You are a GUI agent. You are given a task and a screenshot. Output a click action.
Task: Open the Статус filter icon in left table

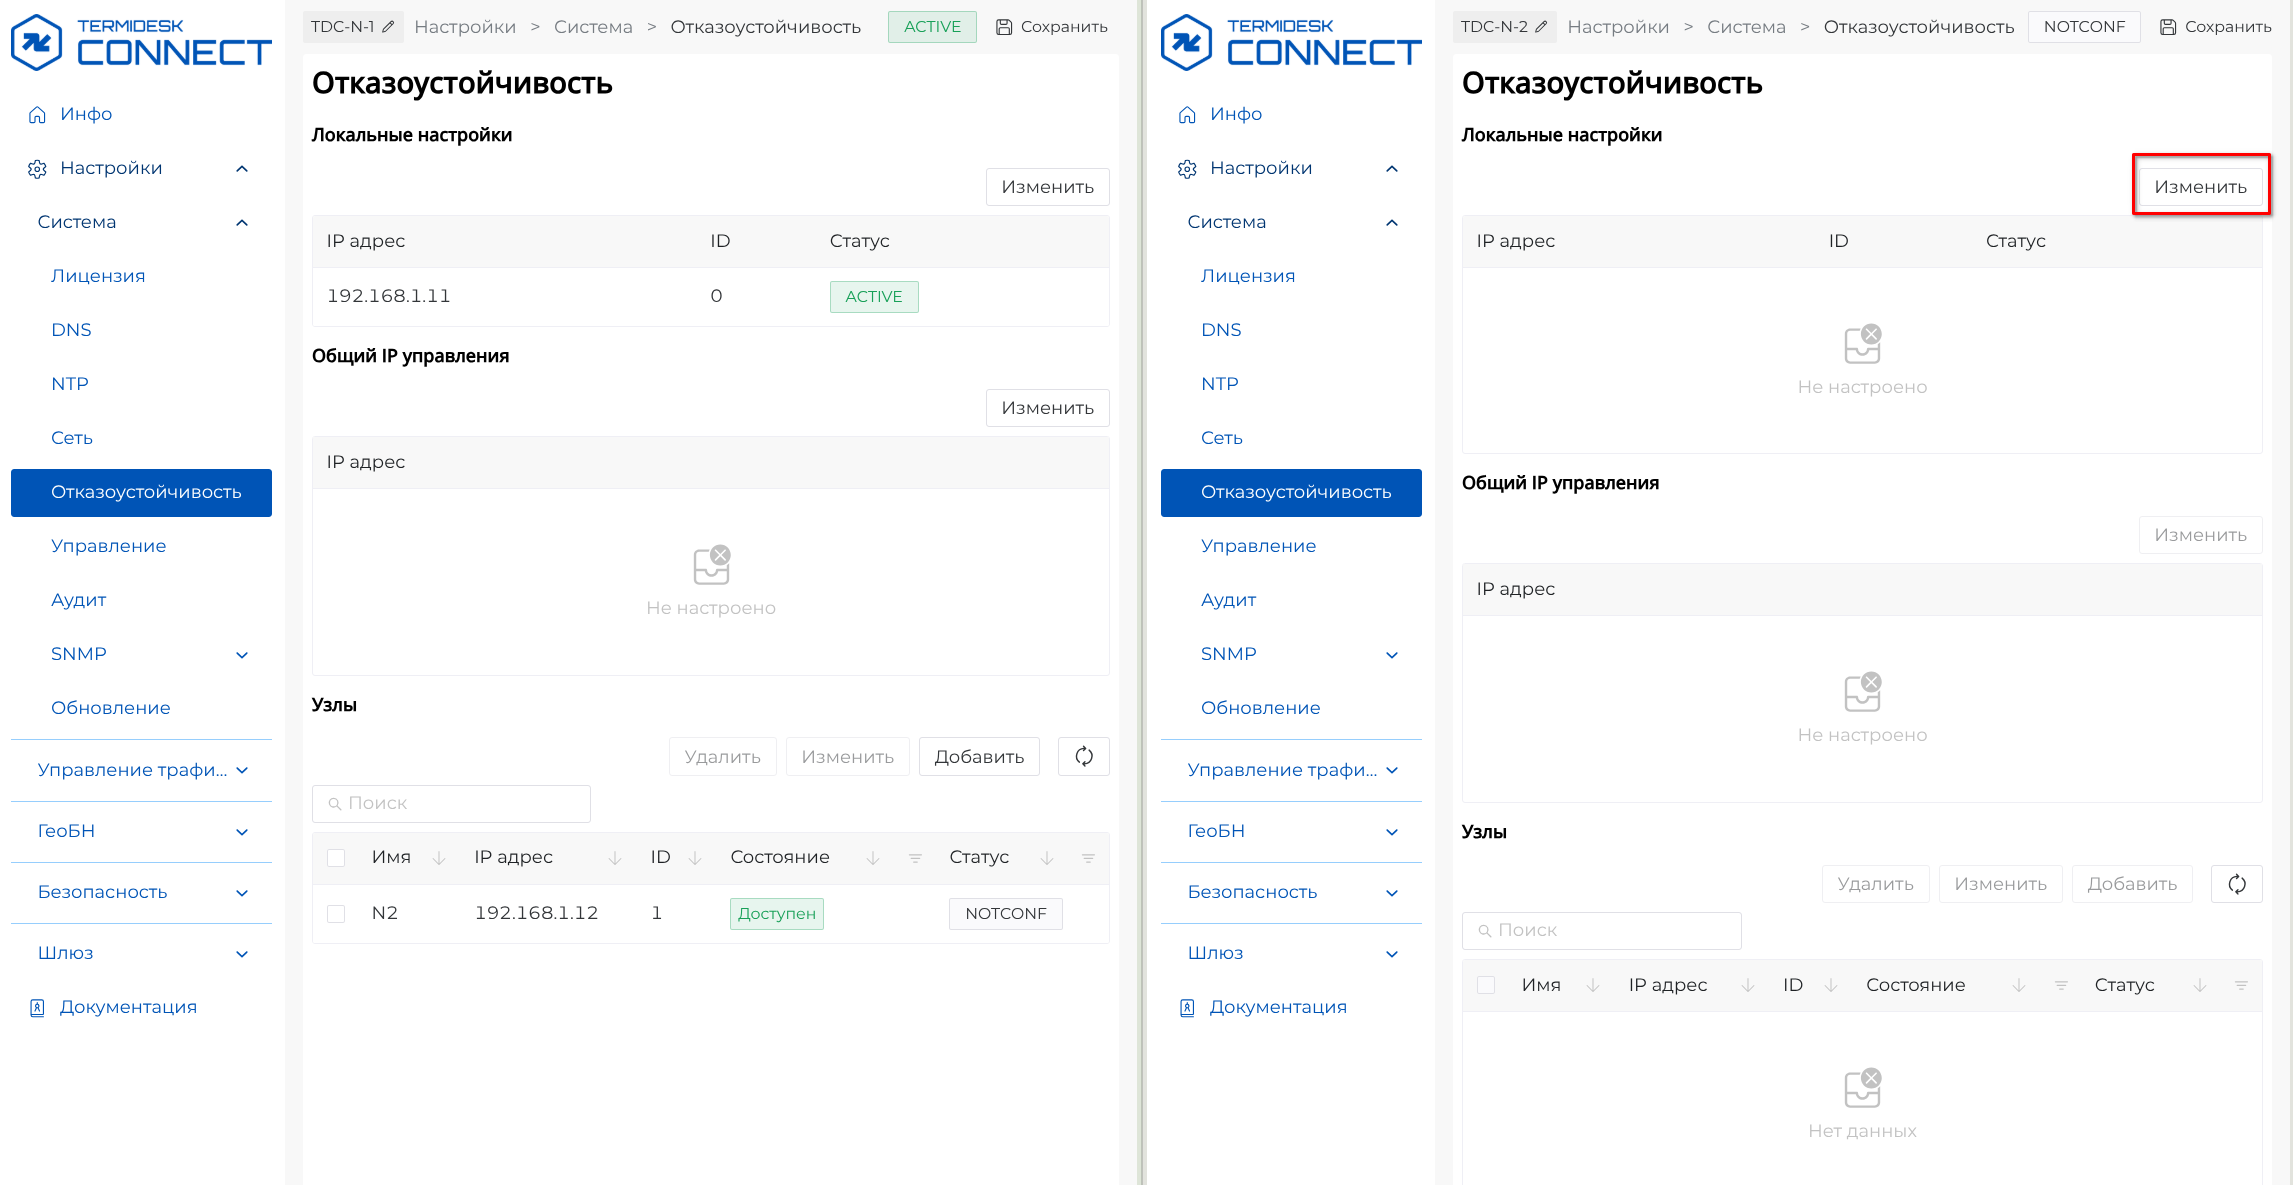[x=1088, y=858]
